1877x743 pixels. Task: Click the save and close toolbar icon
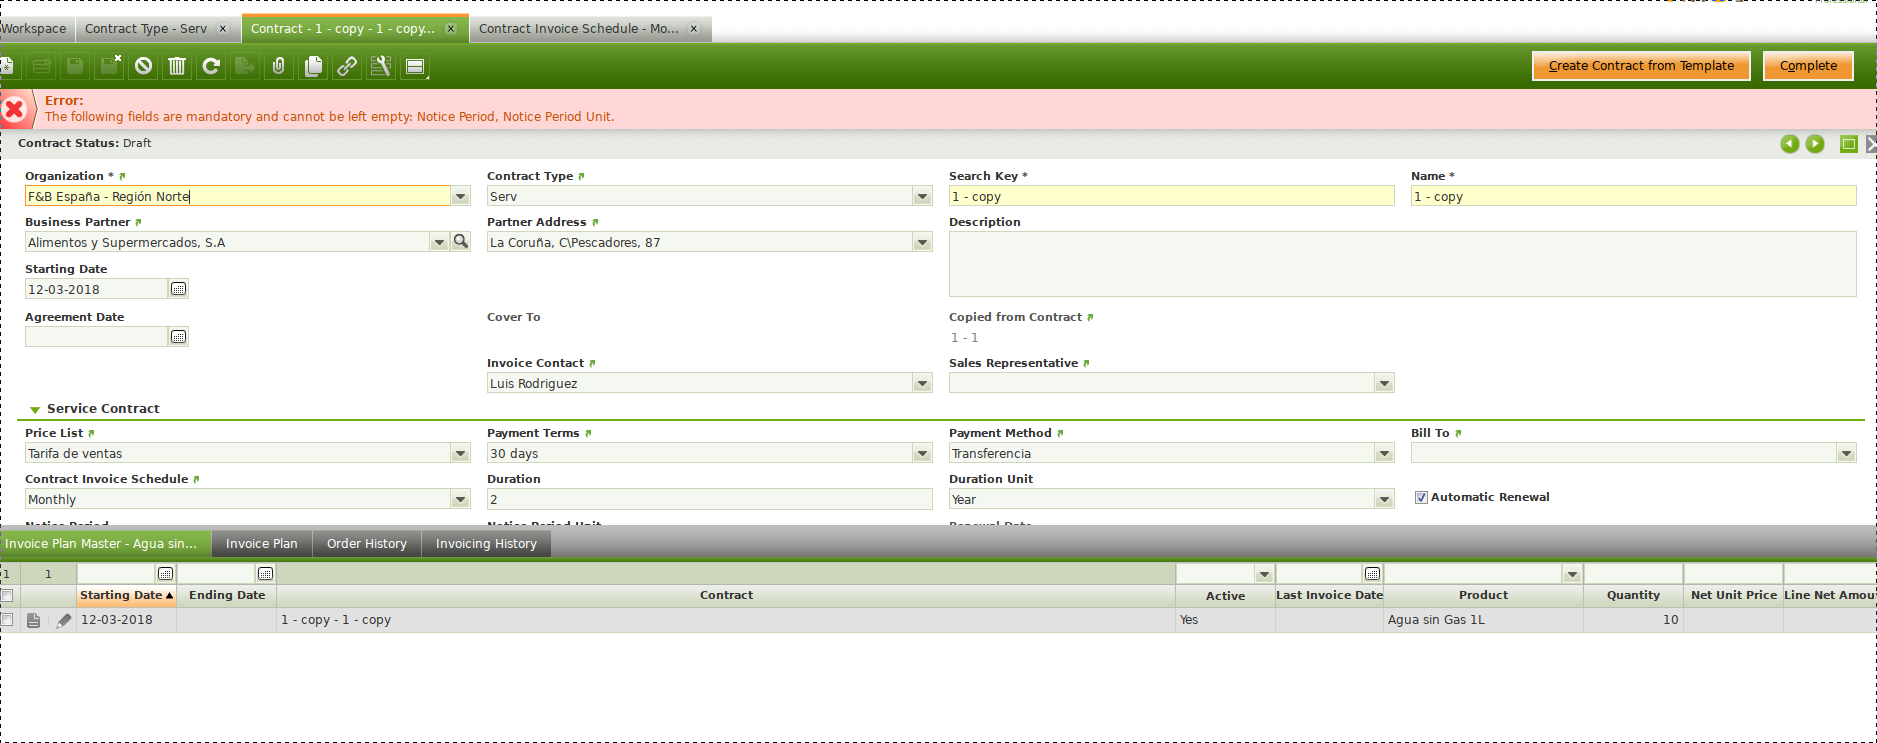tap(110, 66)
